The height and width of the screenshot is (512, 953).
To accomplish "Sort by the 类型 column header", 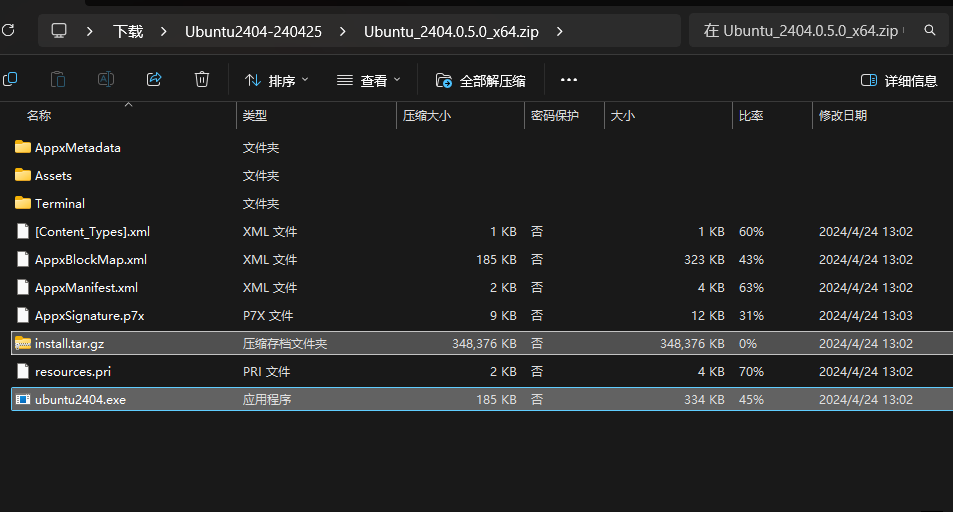I will click(x=255, y=116).
